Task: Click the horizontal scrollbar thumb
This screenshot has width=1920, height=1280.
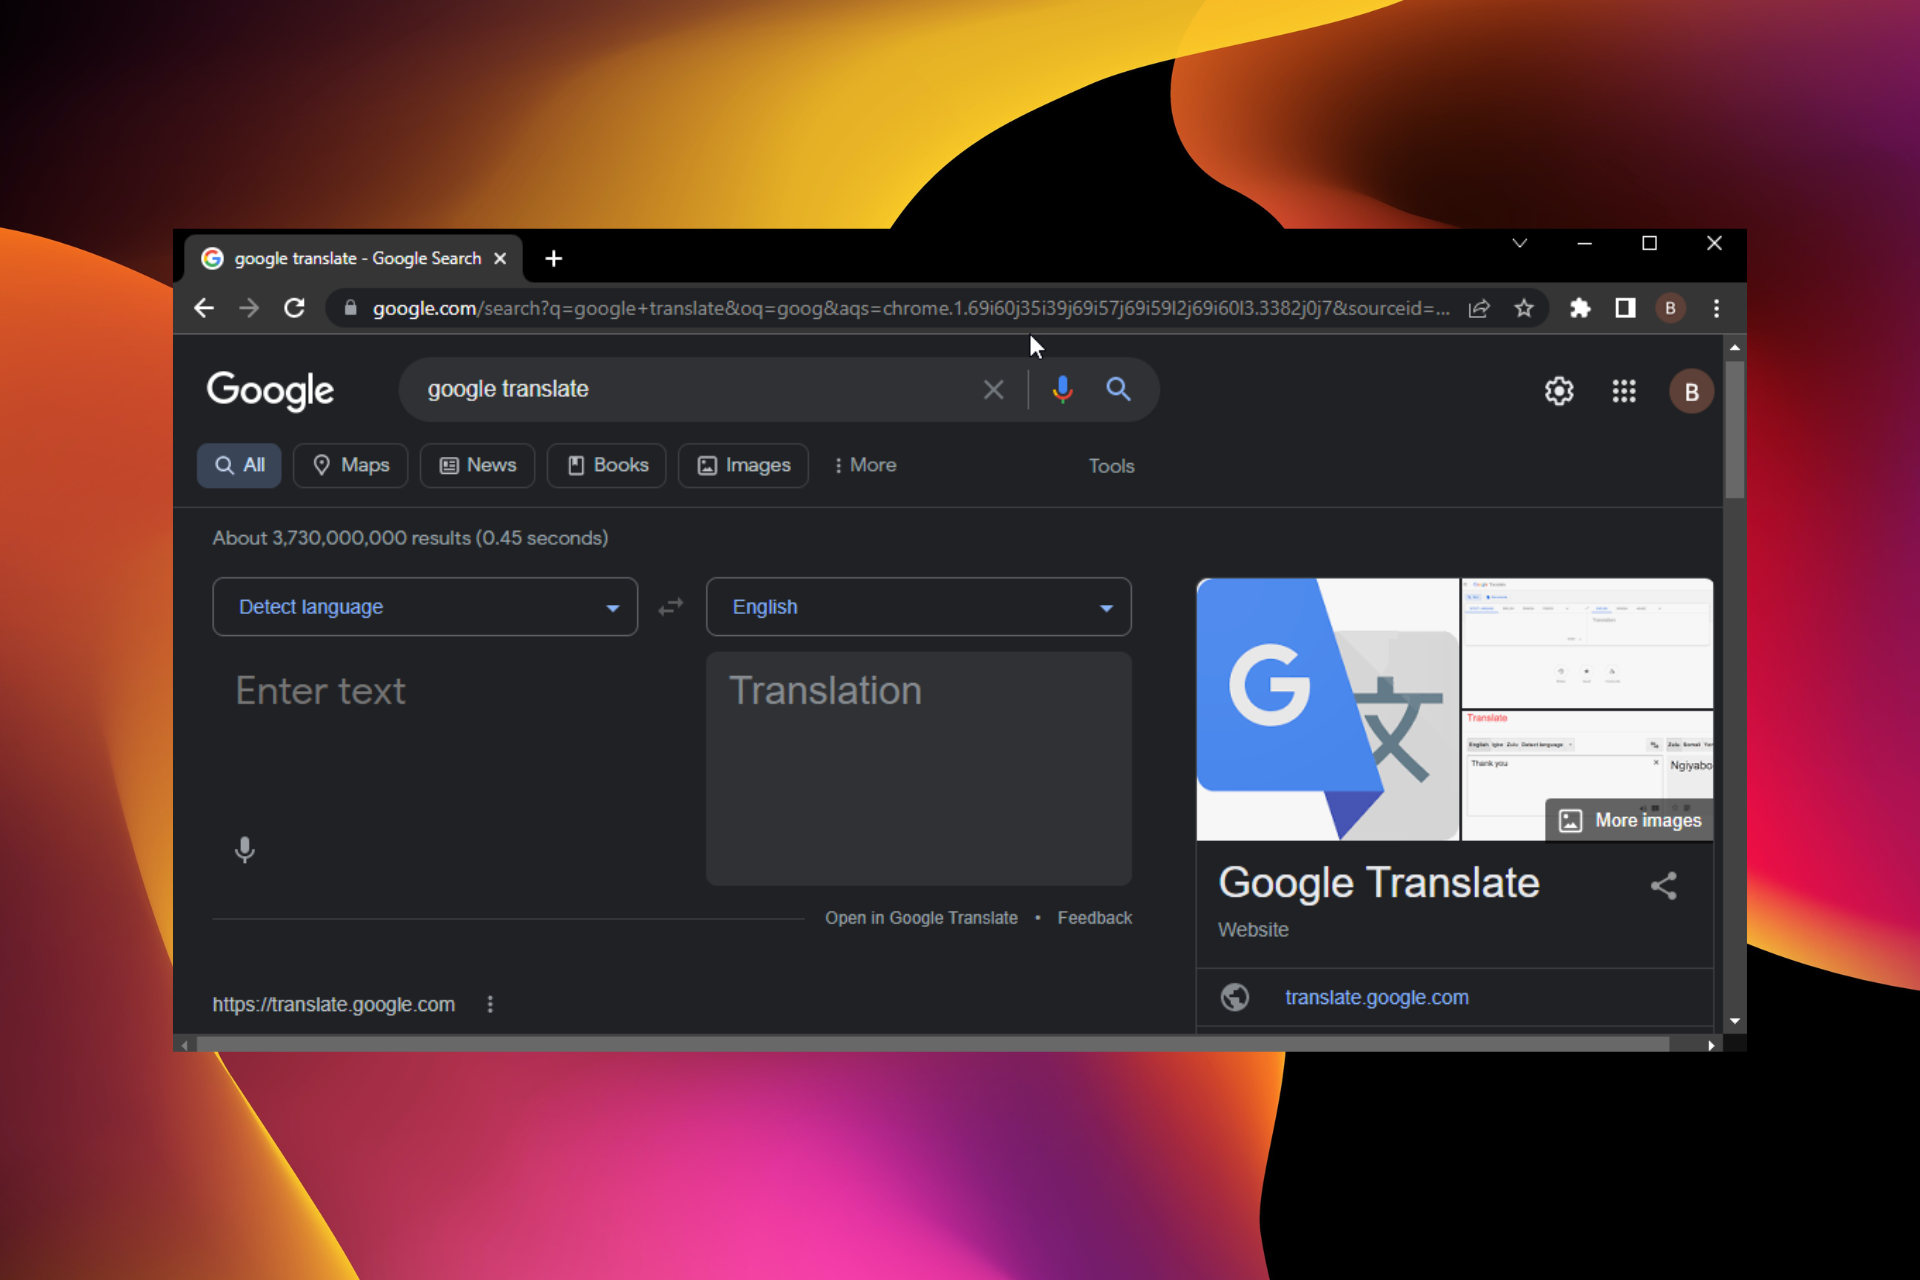Action: 933,1044
